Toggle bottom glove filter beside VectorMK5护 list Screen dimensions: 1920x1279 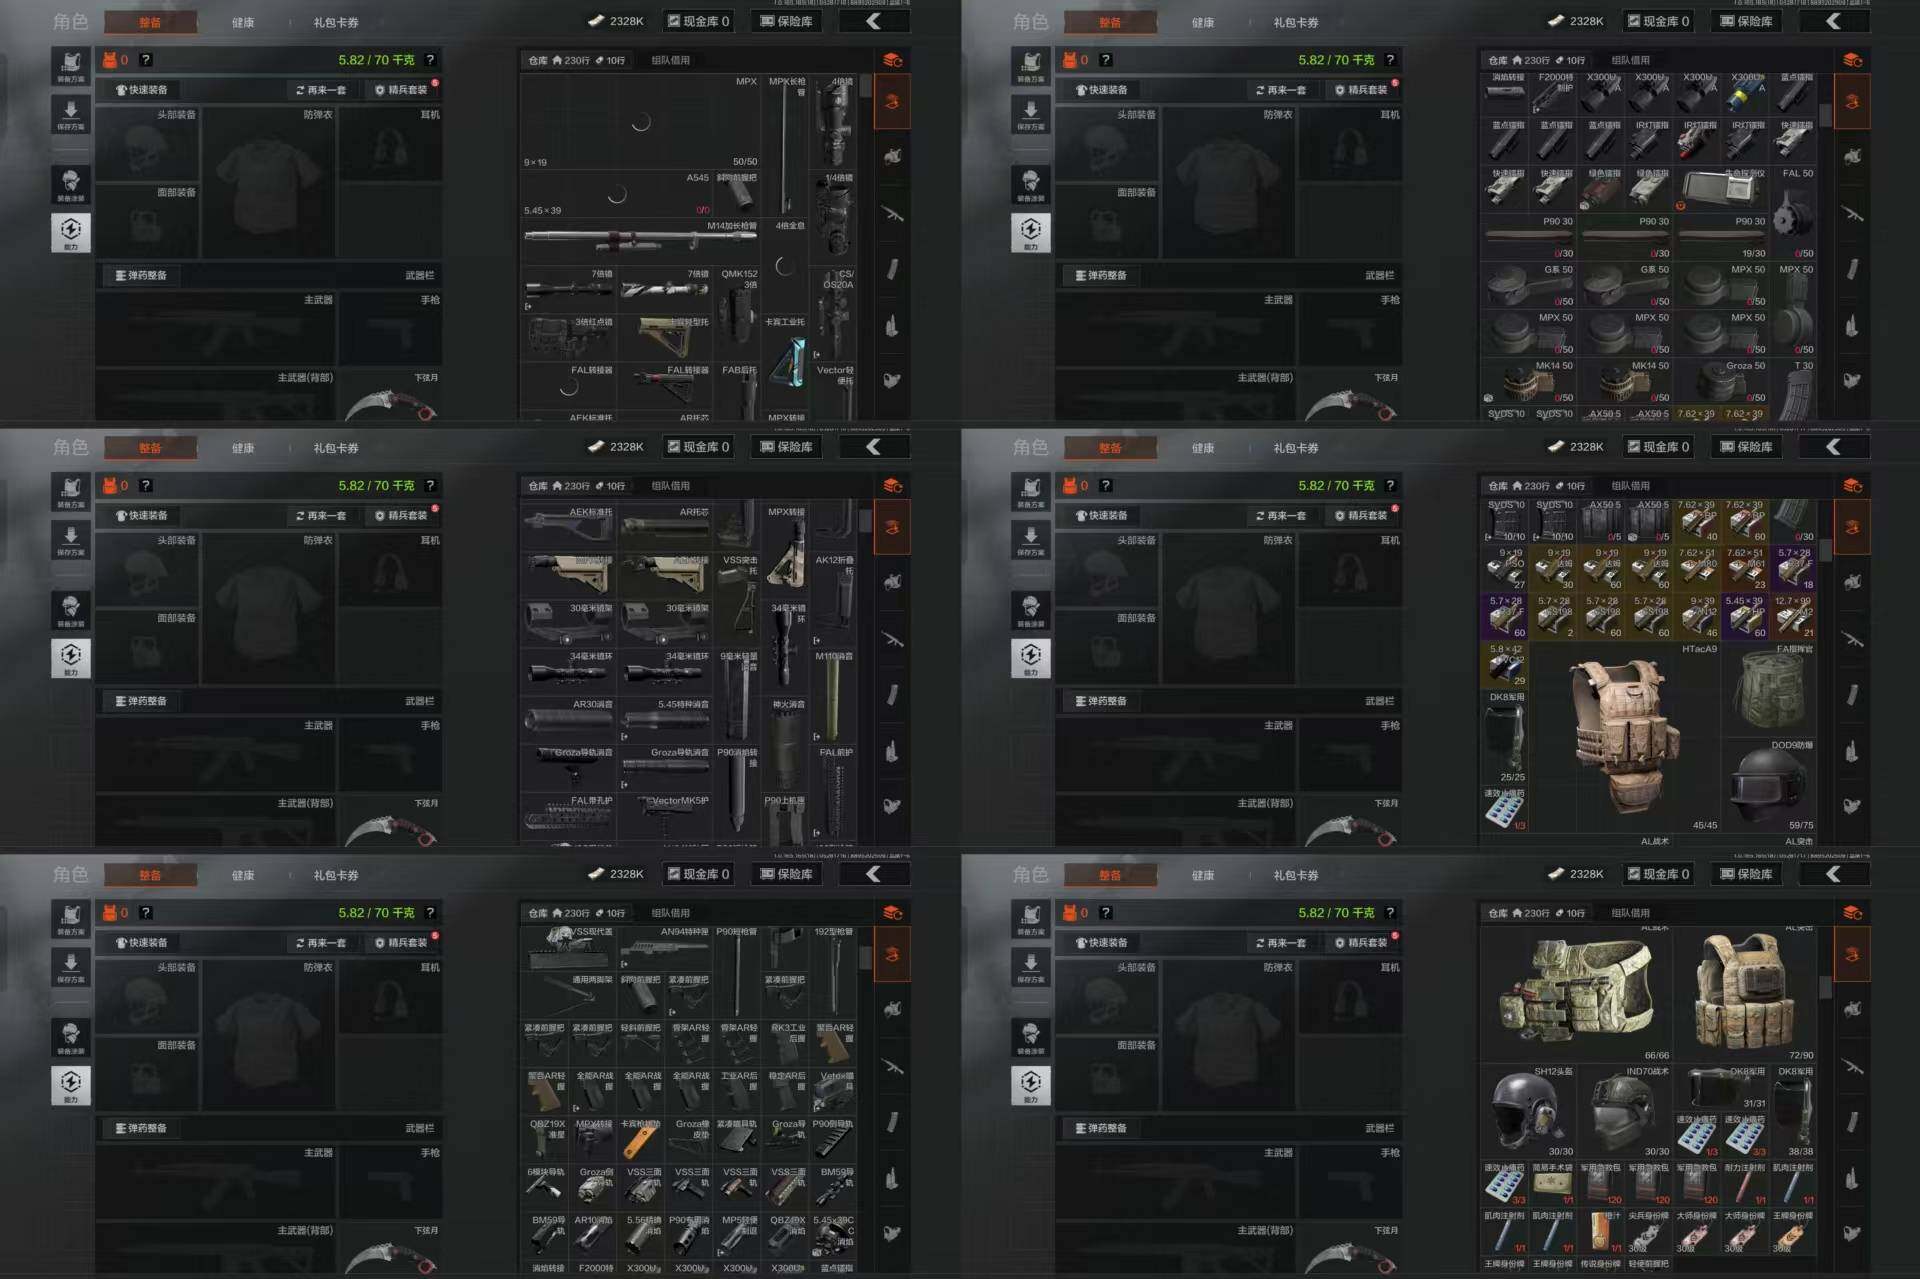(x=892, y=805)
